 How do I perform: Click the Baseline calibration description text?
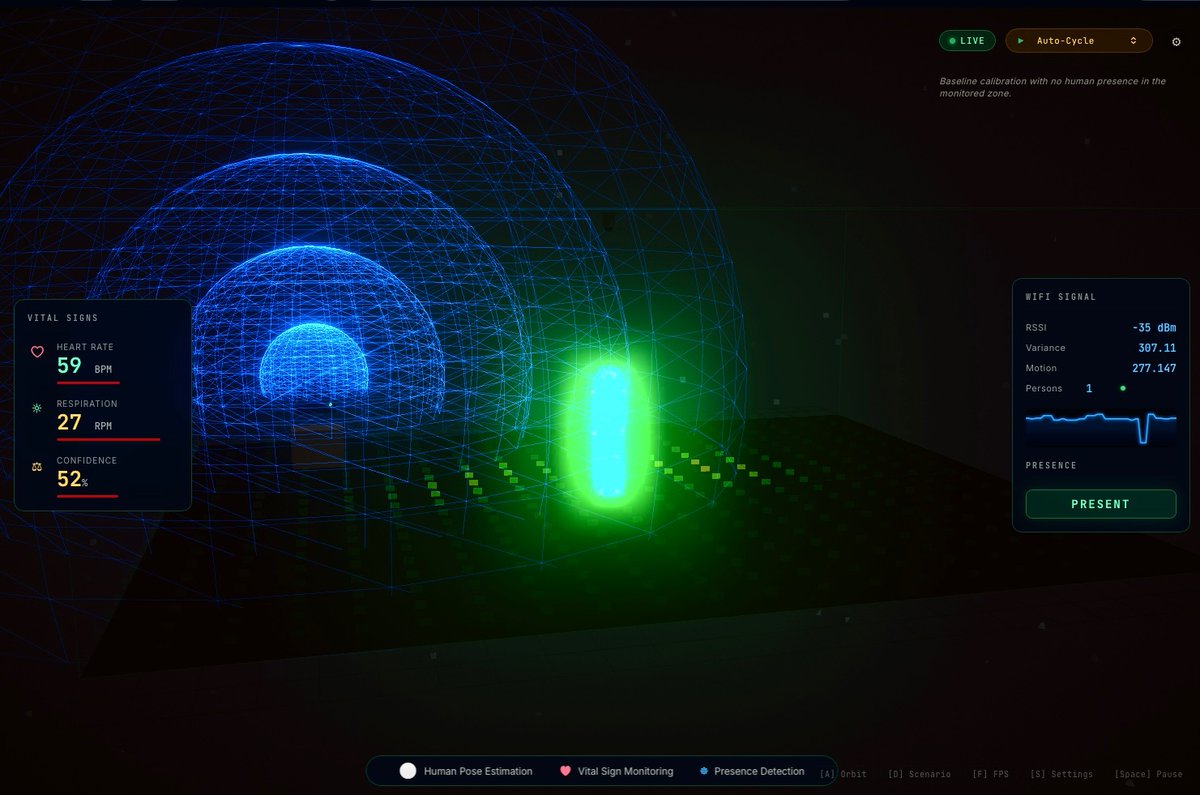[x=1052, y=87]
